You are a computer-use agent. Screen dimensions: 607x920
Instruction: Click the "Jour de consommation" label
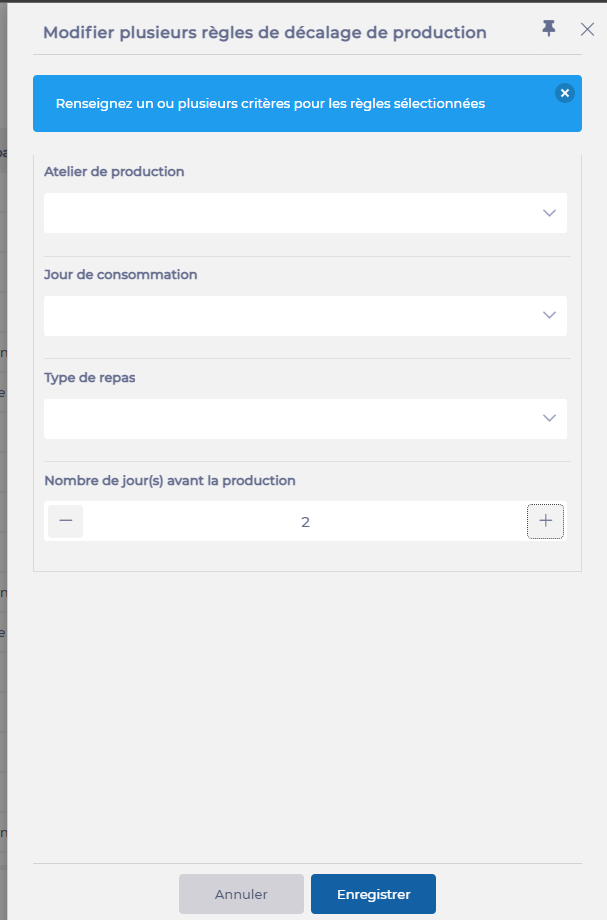click(x=121, y=274)
